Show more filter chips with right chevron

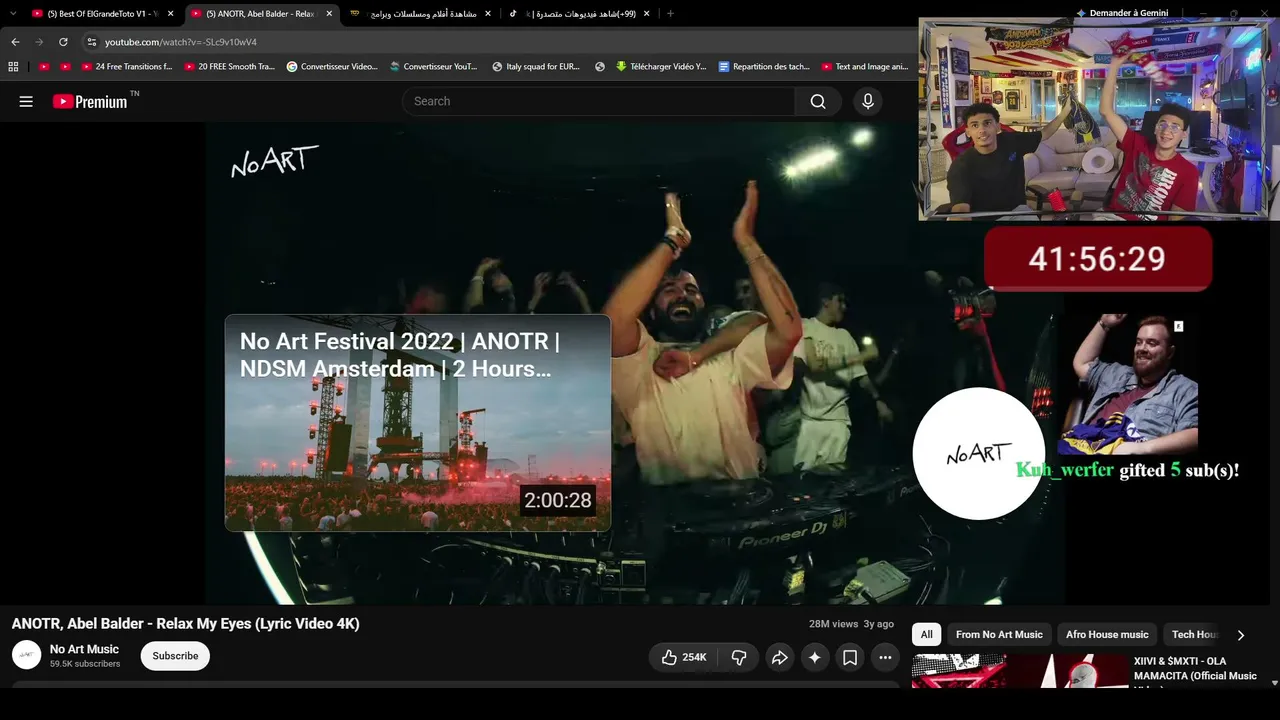[1241, 635]
